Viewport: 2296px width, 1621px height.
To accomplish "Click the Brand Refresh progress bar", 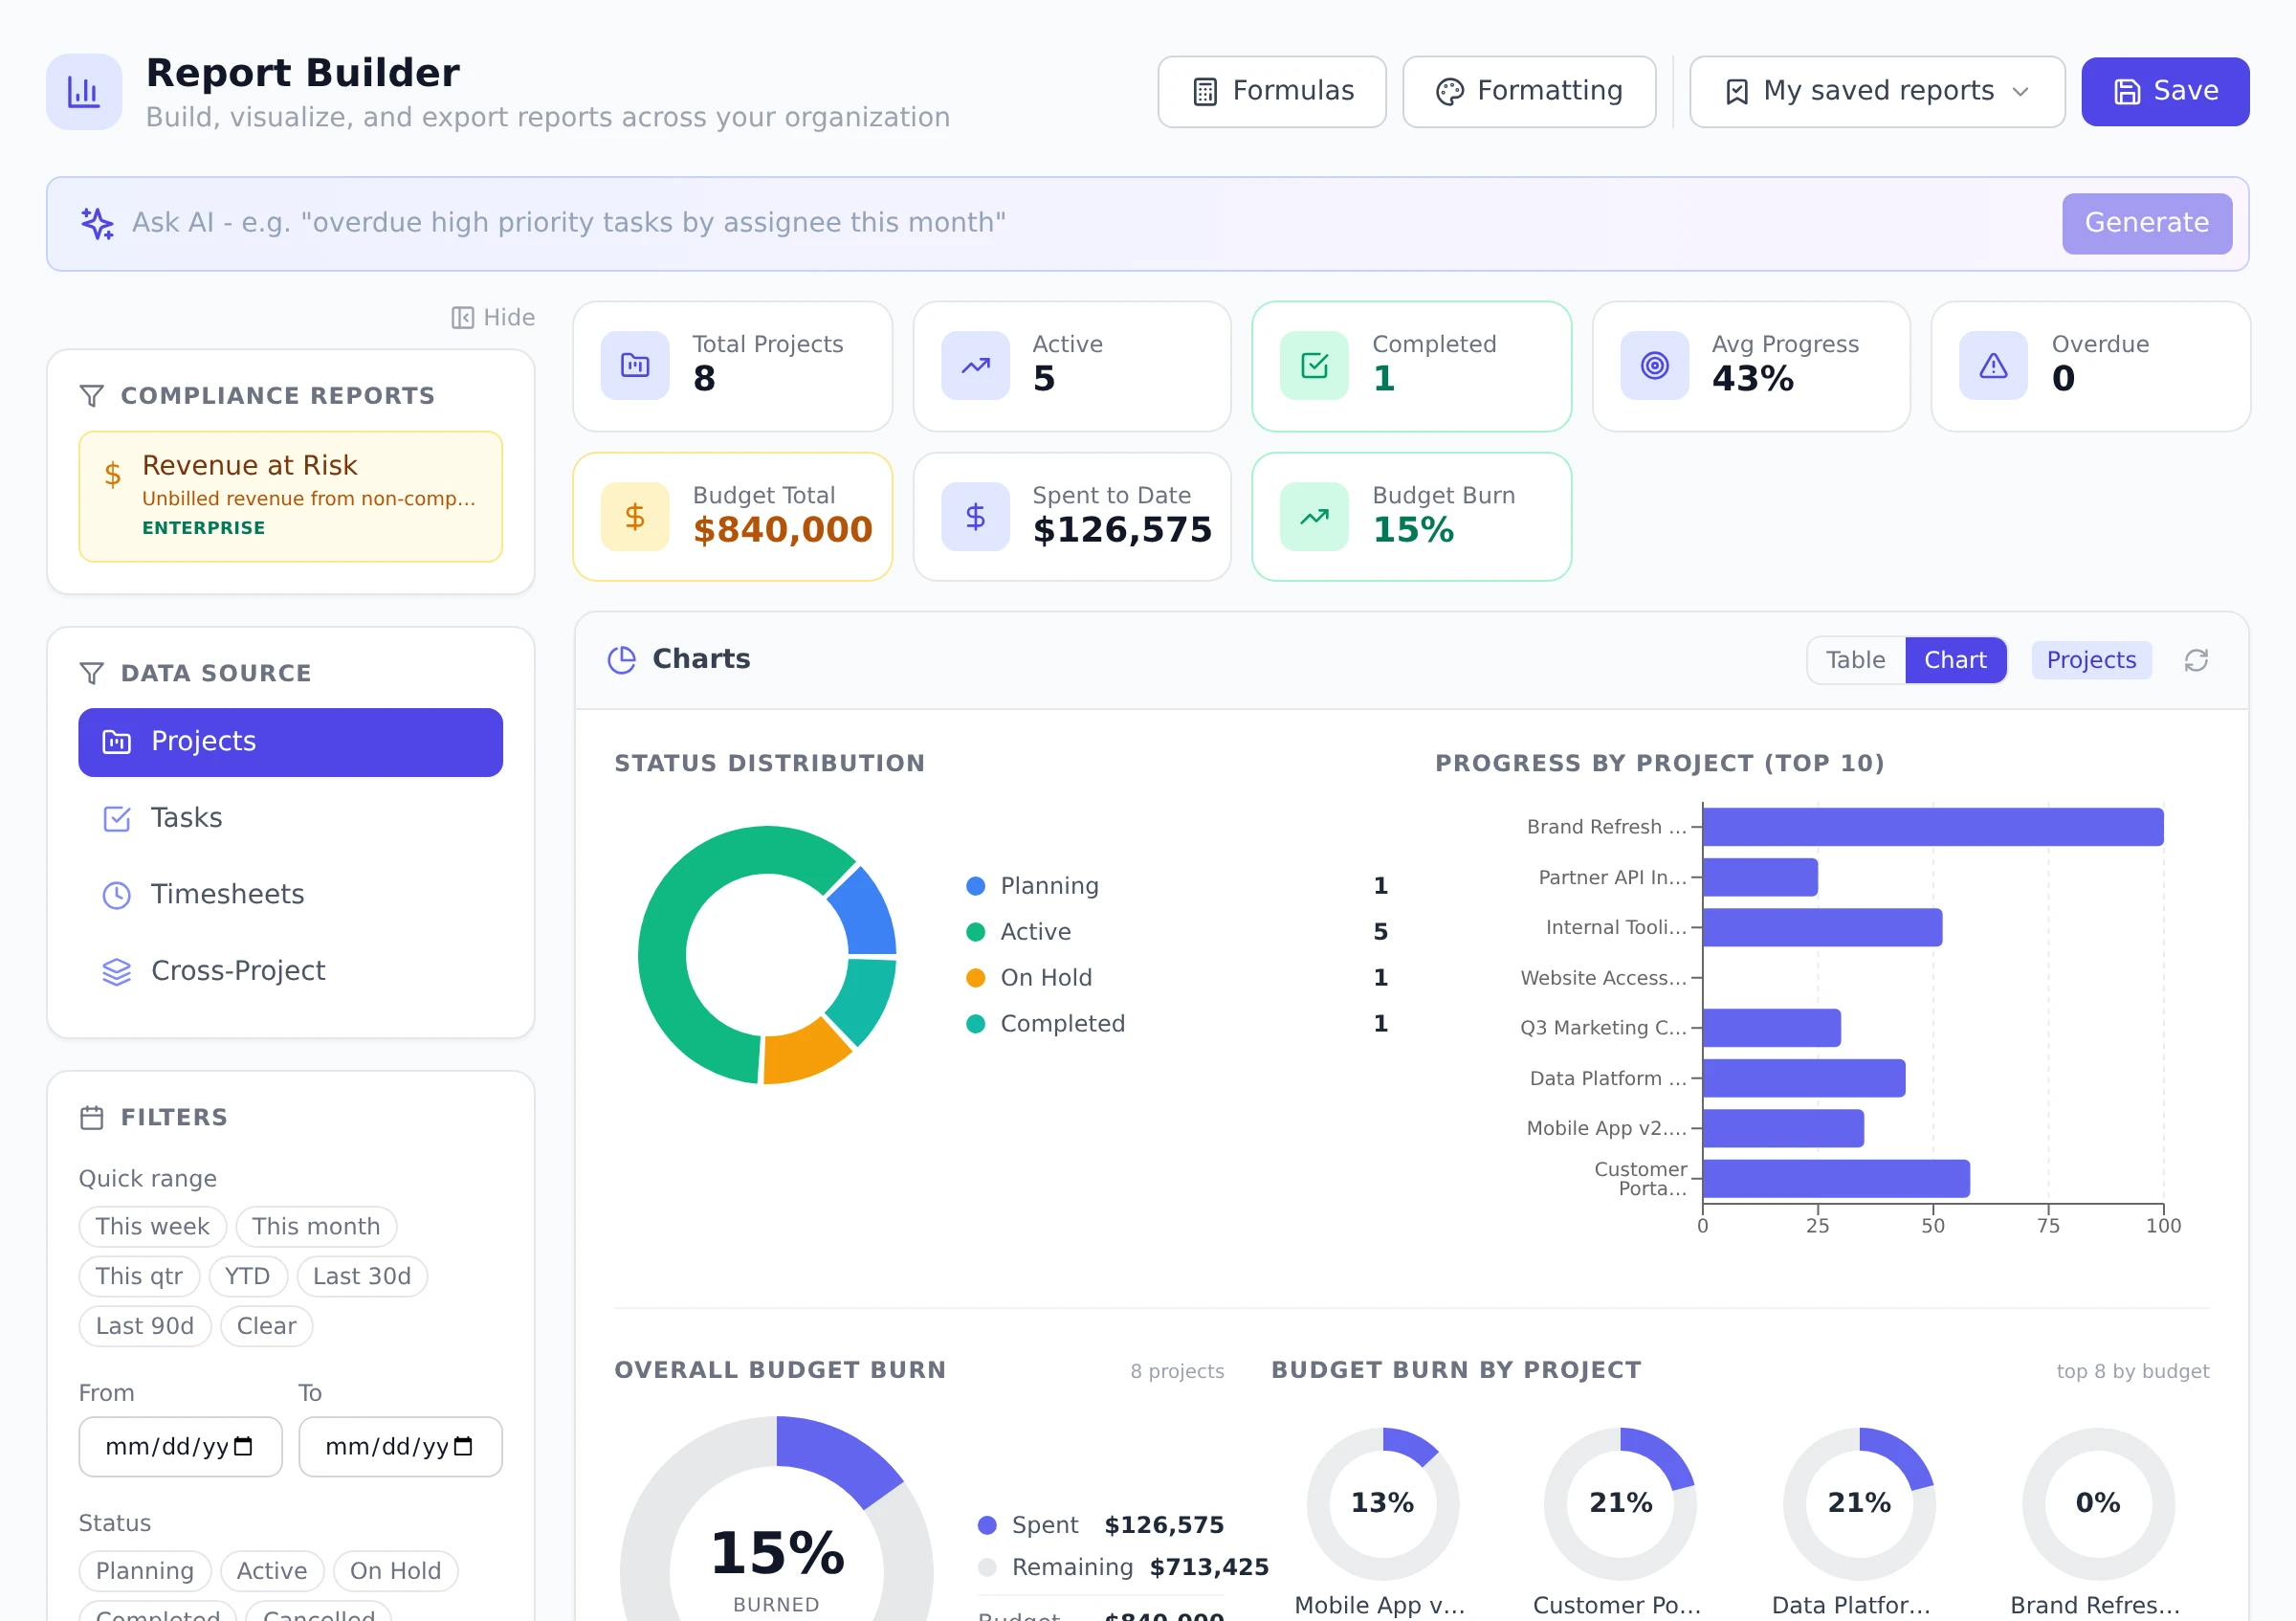I will [1933, 828].
